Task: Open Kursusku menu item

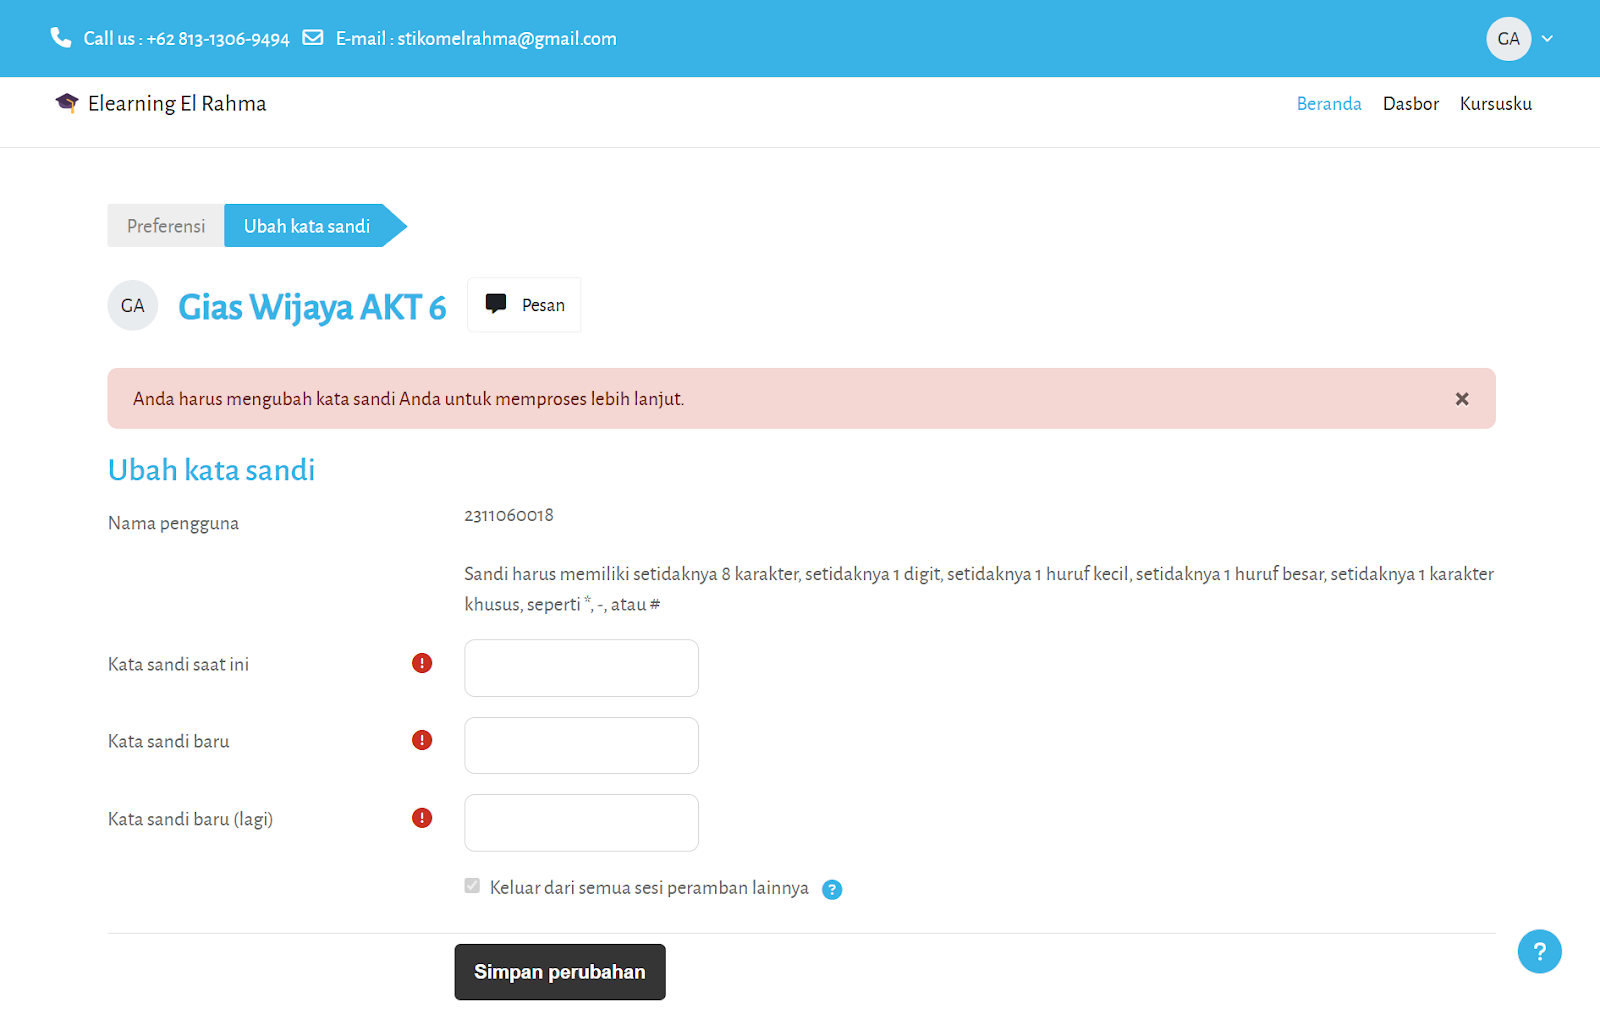Action: (x=1495, y=104)
